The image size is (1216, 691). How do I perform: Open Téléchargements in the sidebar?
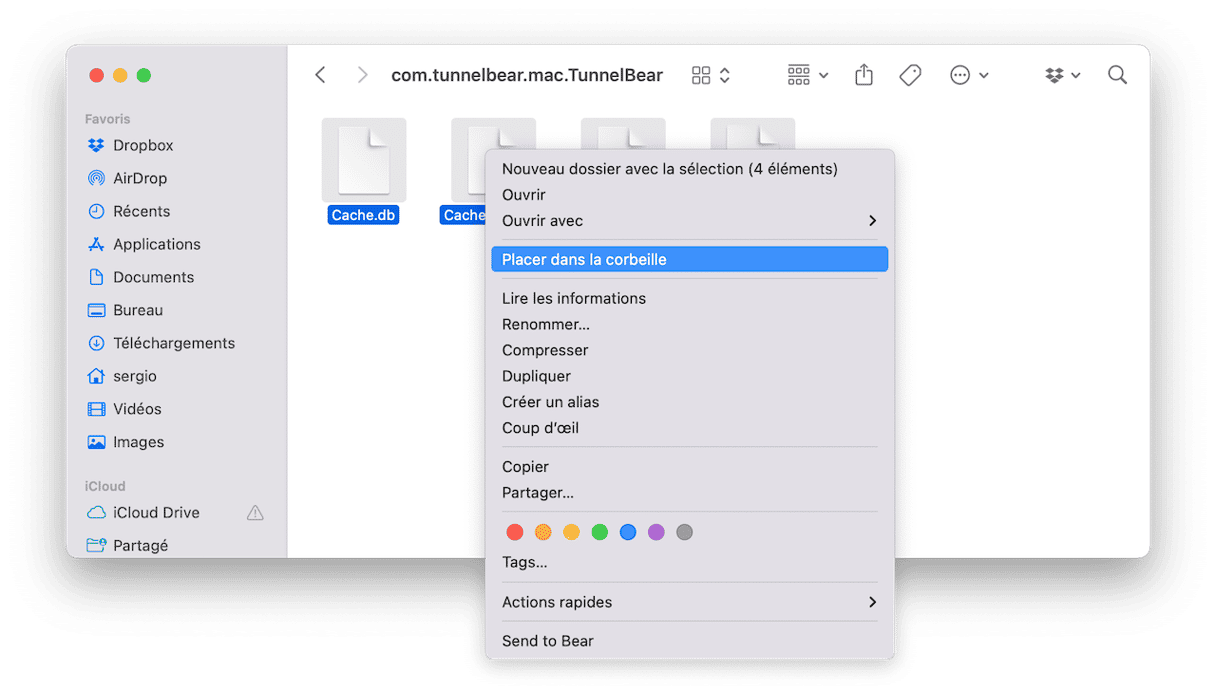pos(173,343)
